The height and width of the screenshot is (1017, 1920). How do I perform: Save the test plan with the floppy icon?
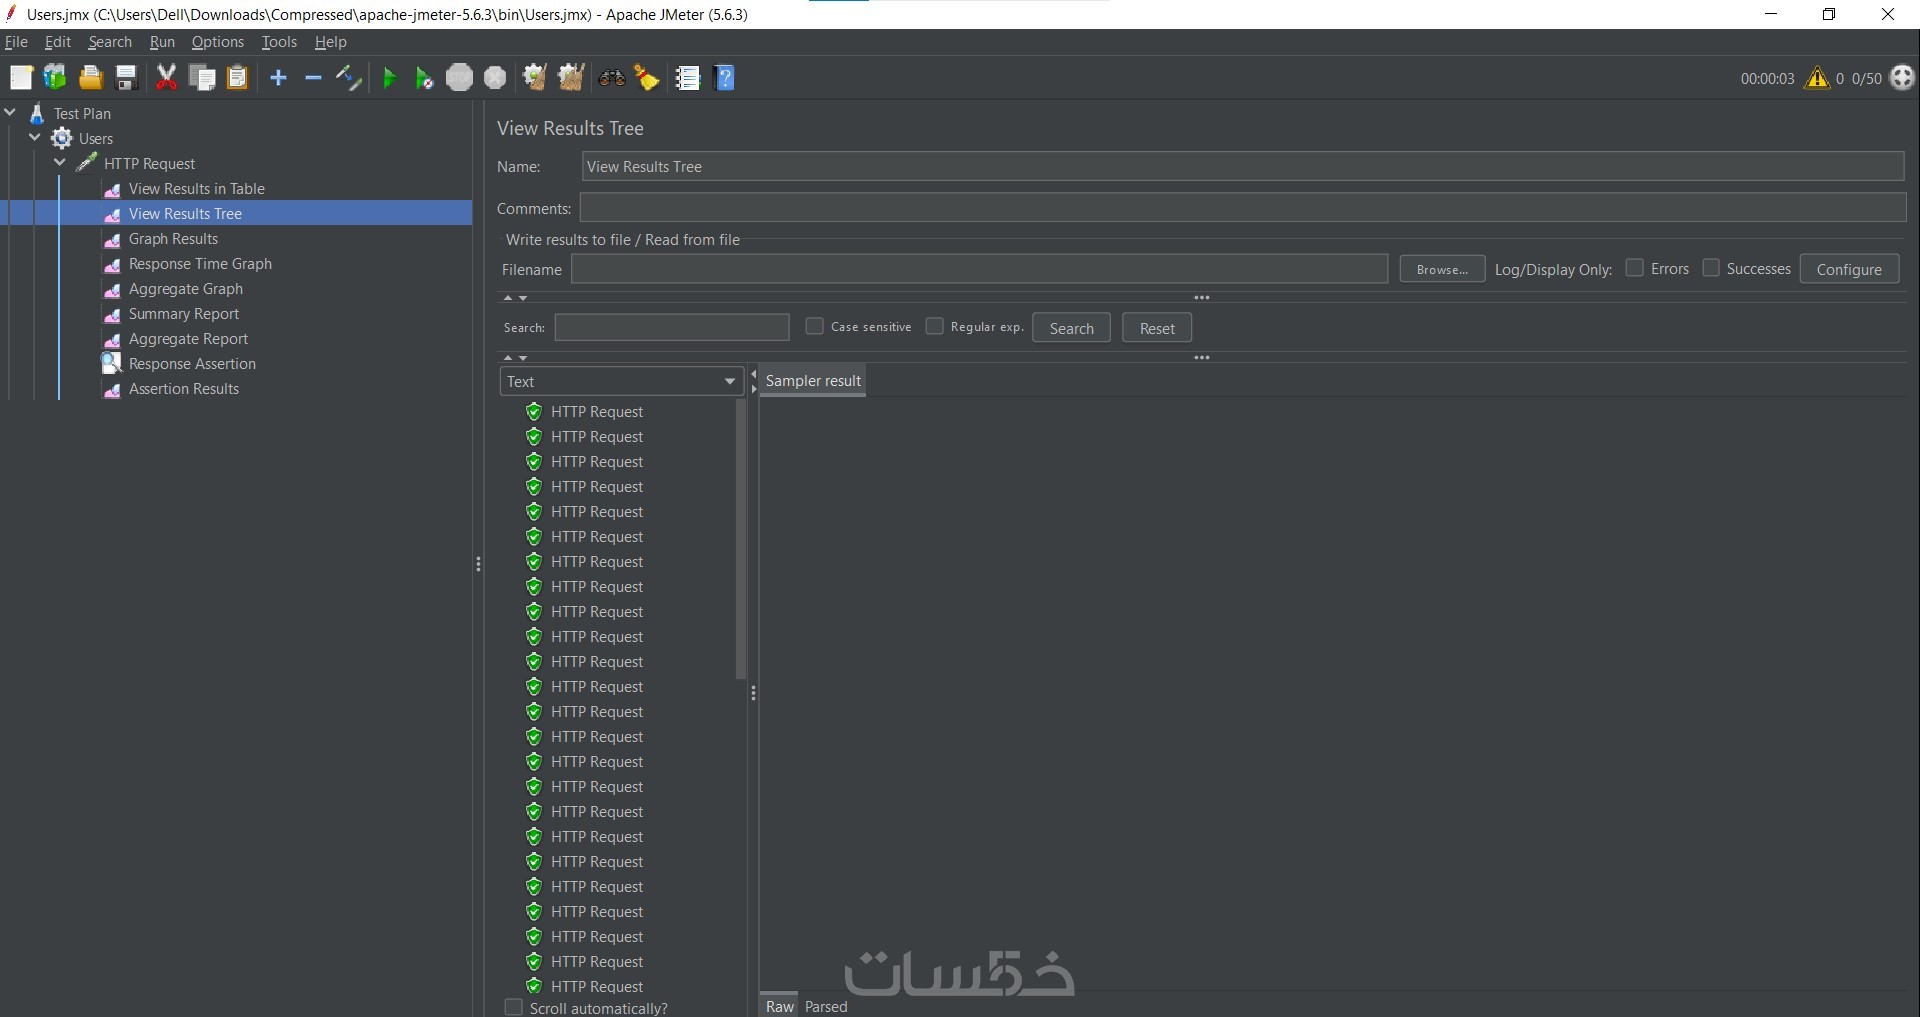(126, 78)
